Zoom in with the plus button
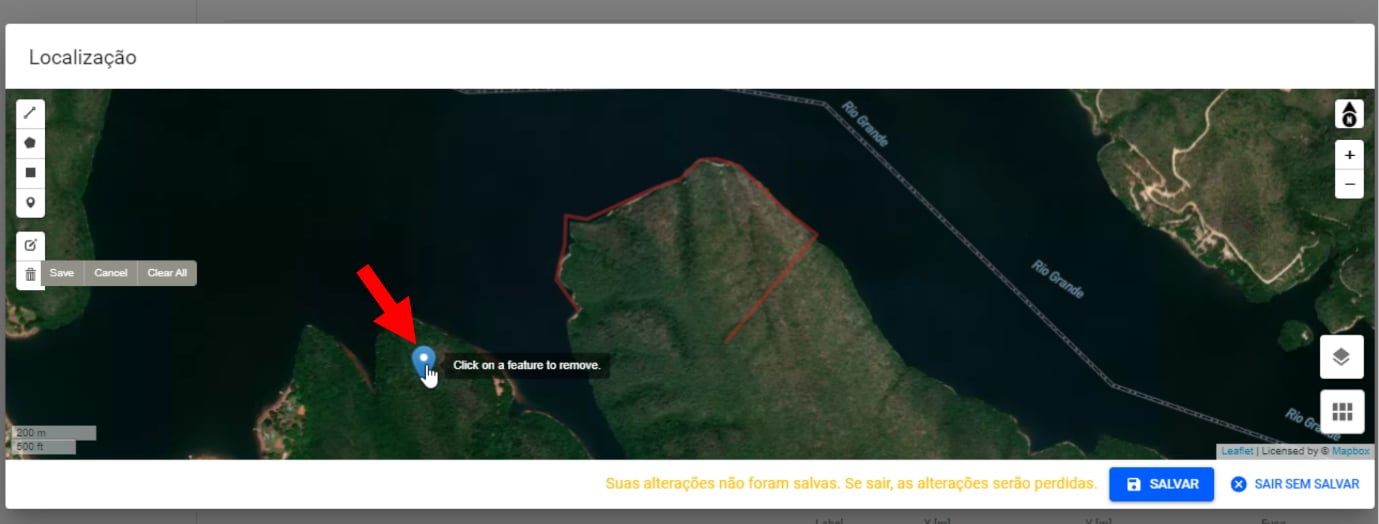1379x524 pixels. (x=1349, y=155)
